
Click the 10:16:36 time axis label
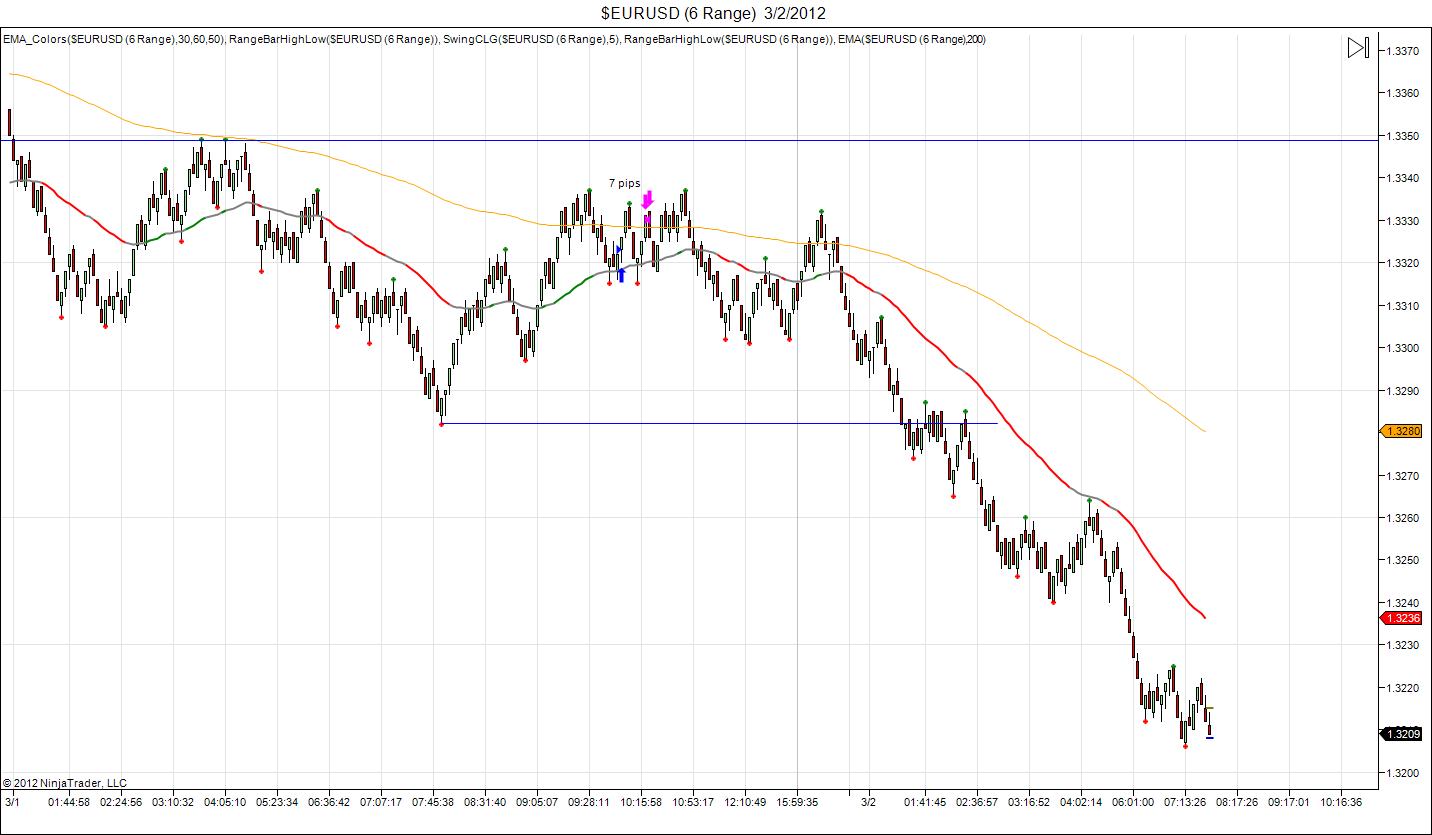(1341, 802)
